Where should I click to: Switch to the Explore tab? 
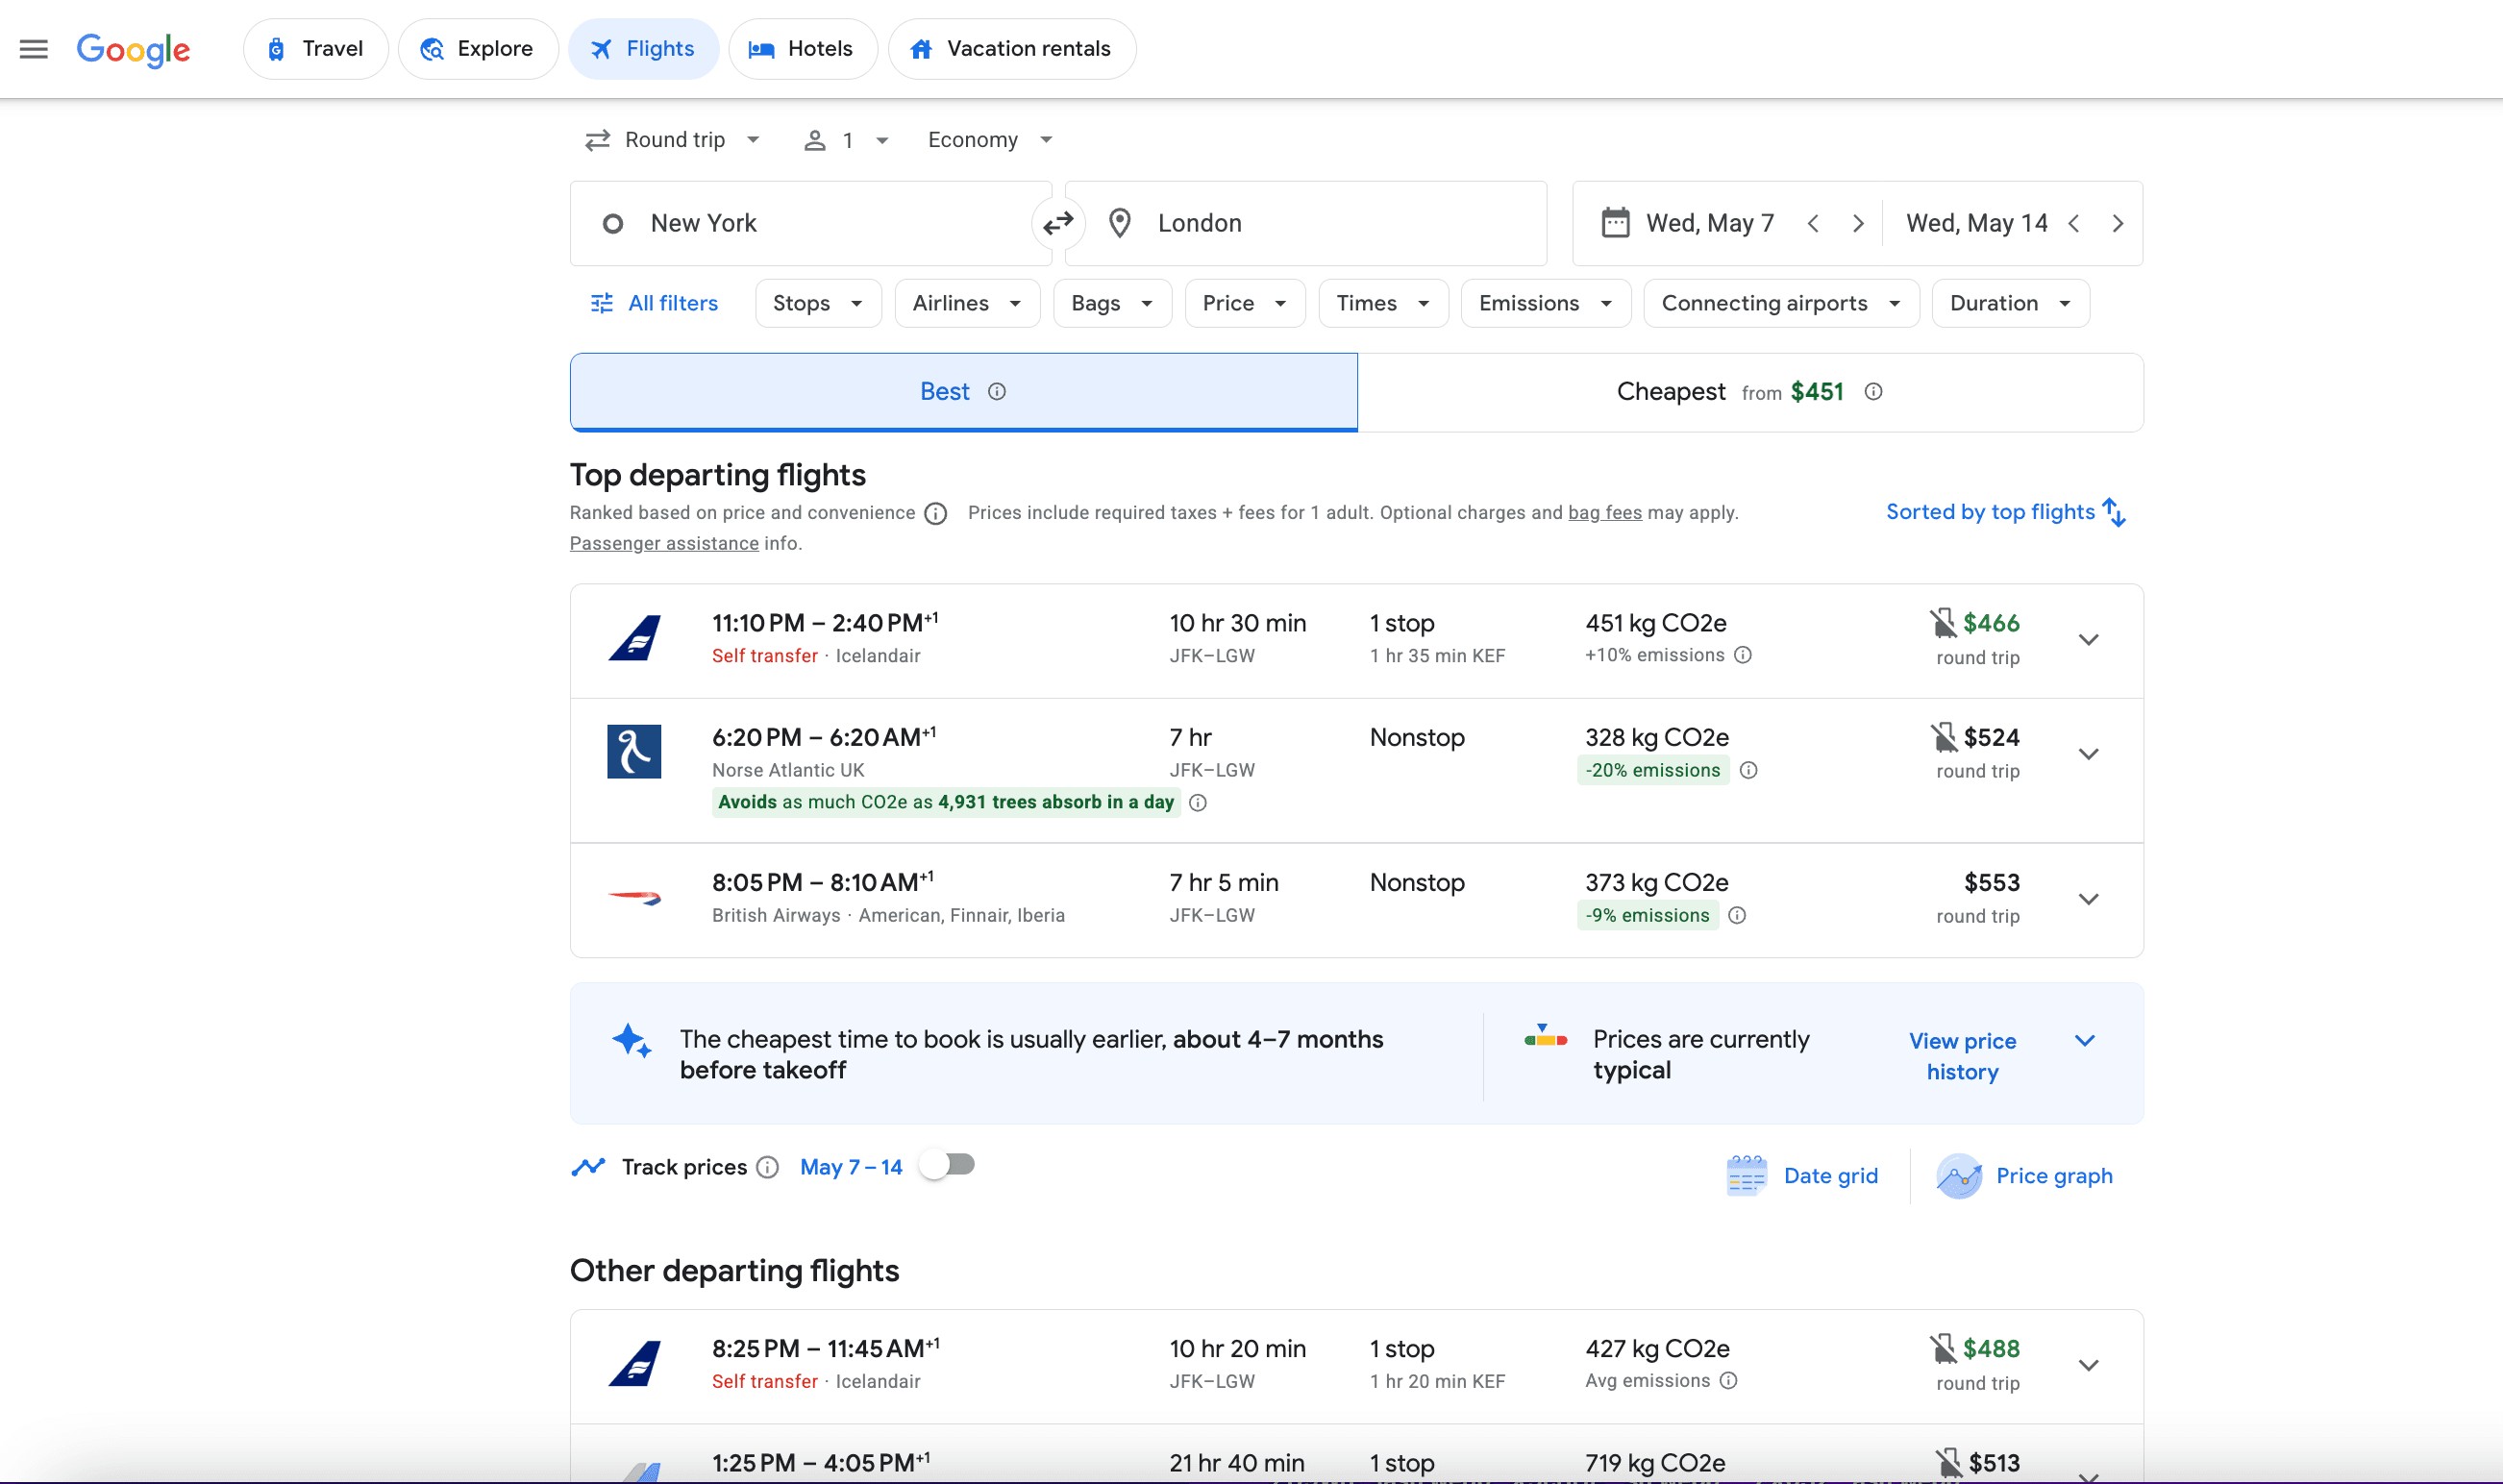click(x=478, y=49)
